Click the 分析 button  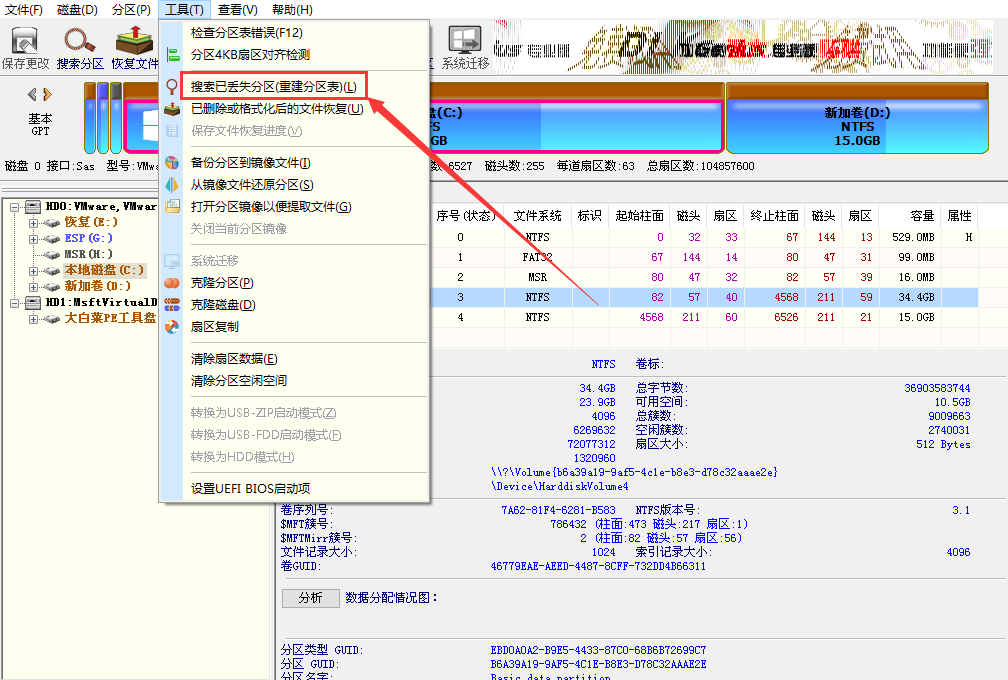coord(310,598)
